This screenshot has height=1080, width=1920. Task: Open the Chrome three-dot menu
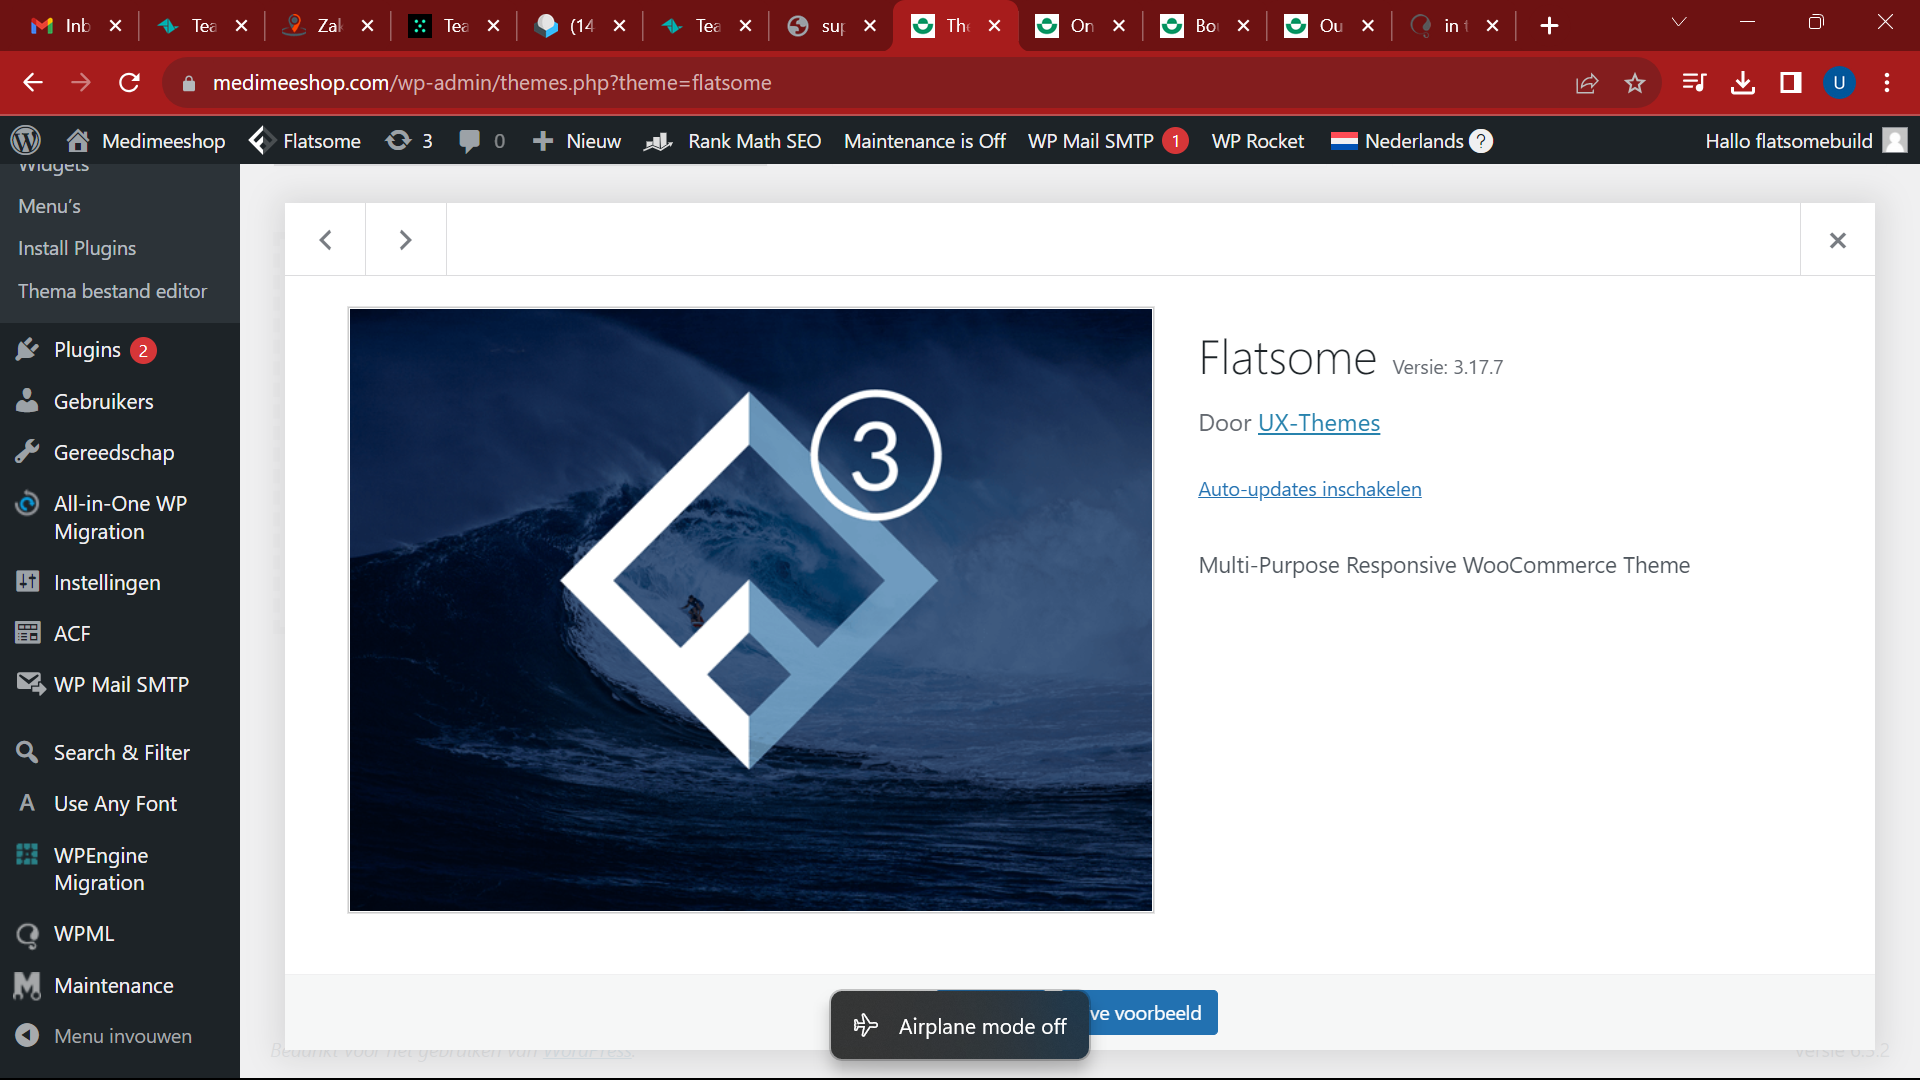pyautogui.click(x=1887, y=83)
